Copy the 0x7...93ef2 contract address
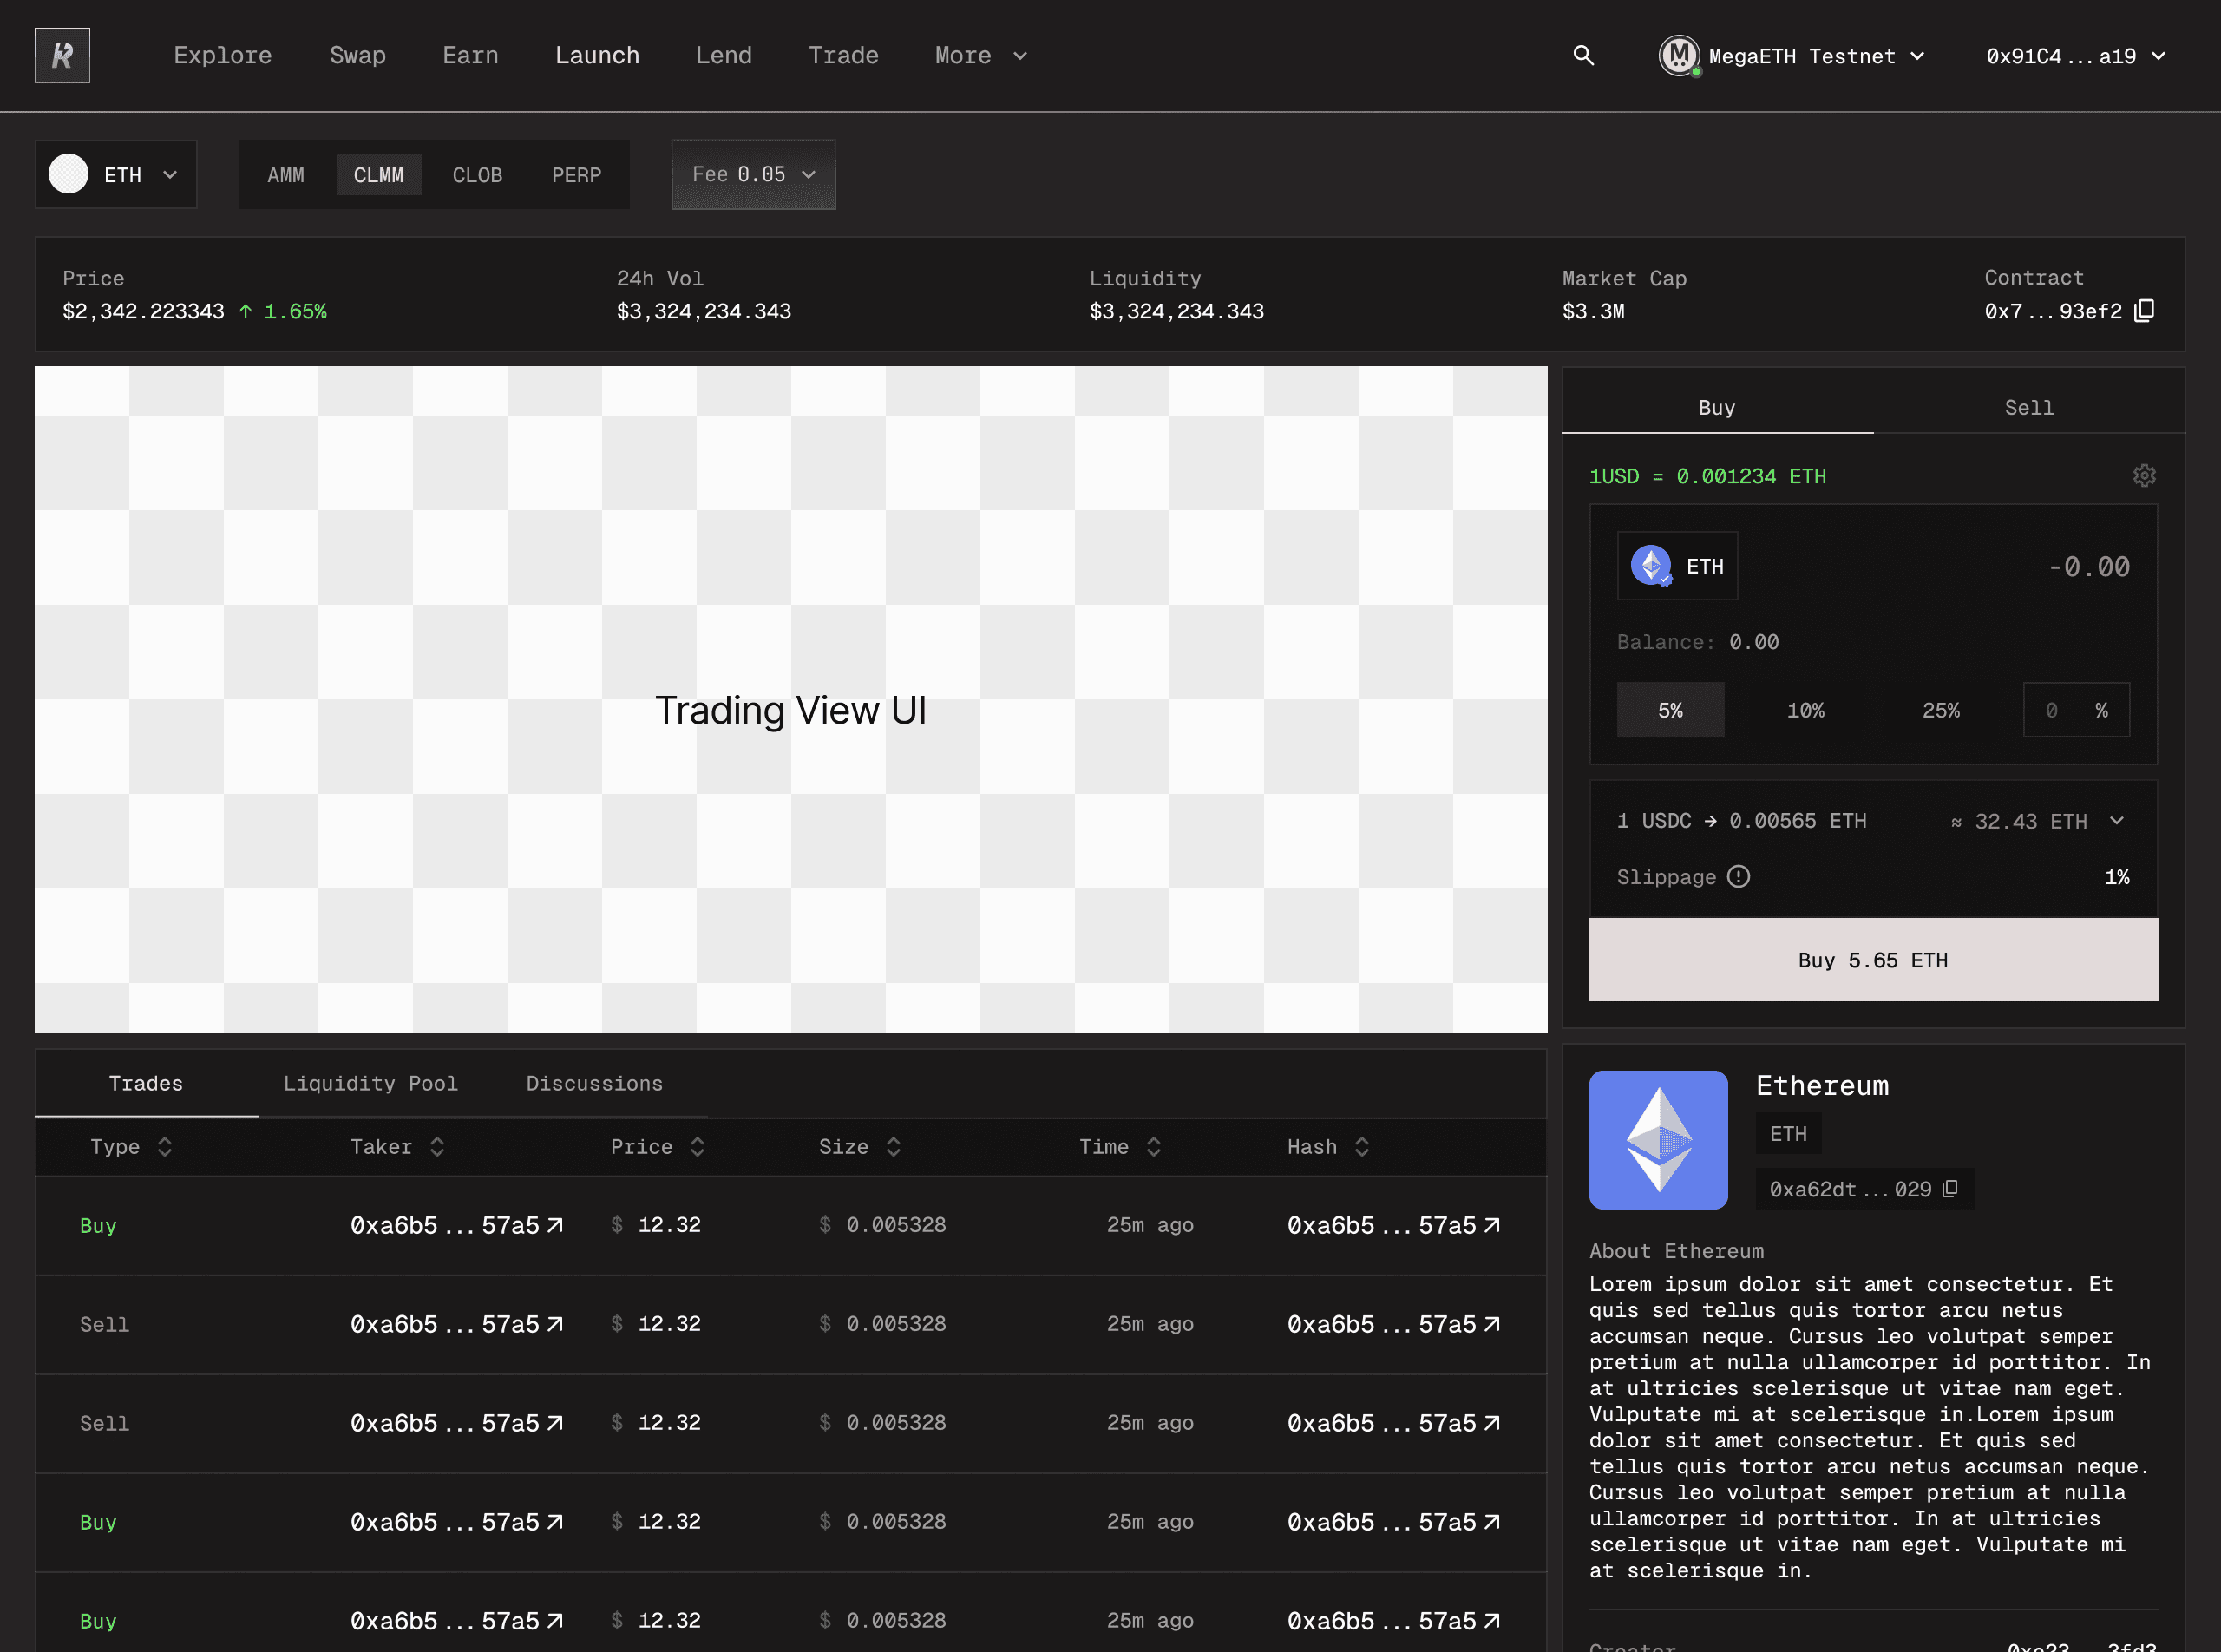Screen dimensions: 2221x1652 click(2144, 311)
